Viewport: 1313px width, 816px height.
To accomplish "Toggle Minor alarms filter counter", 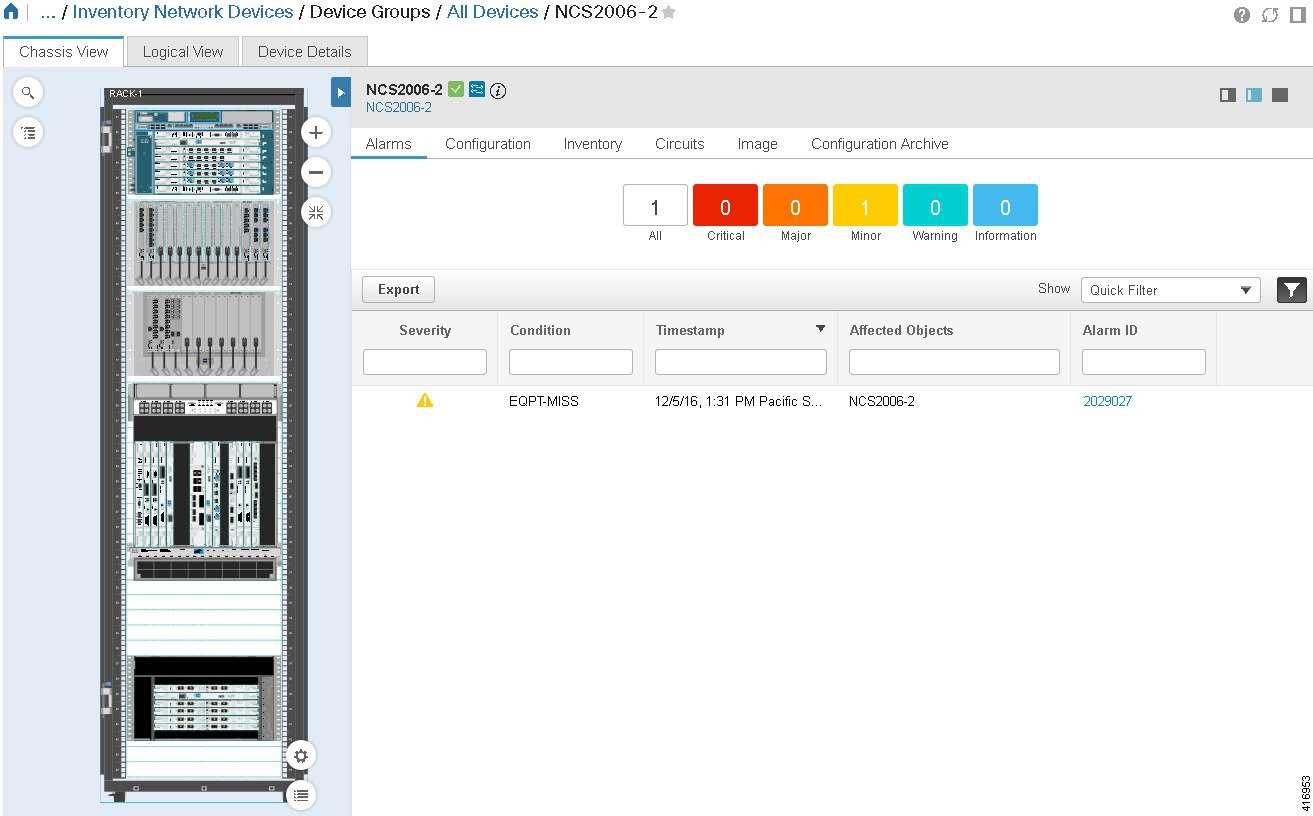I will 864,206.
